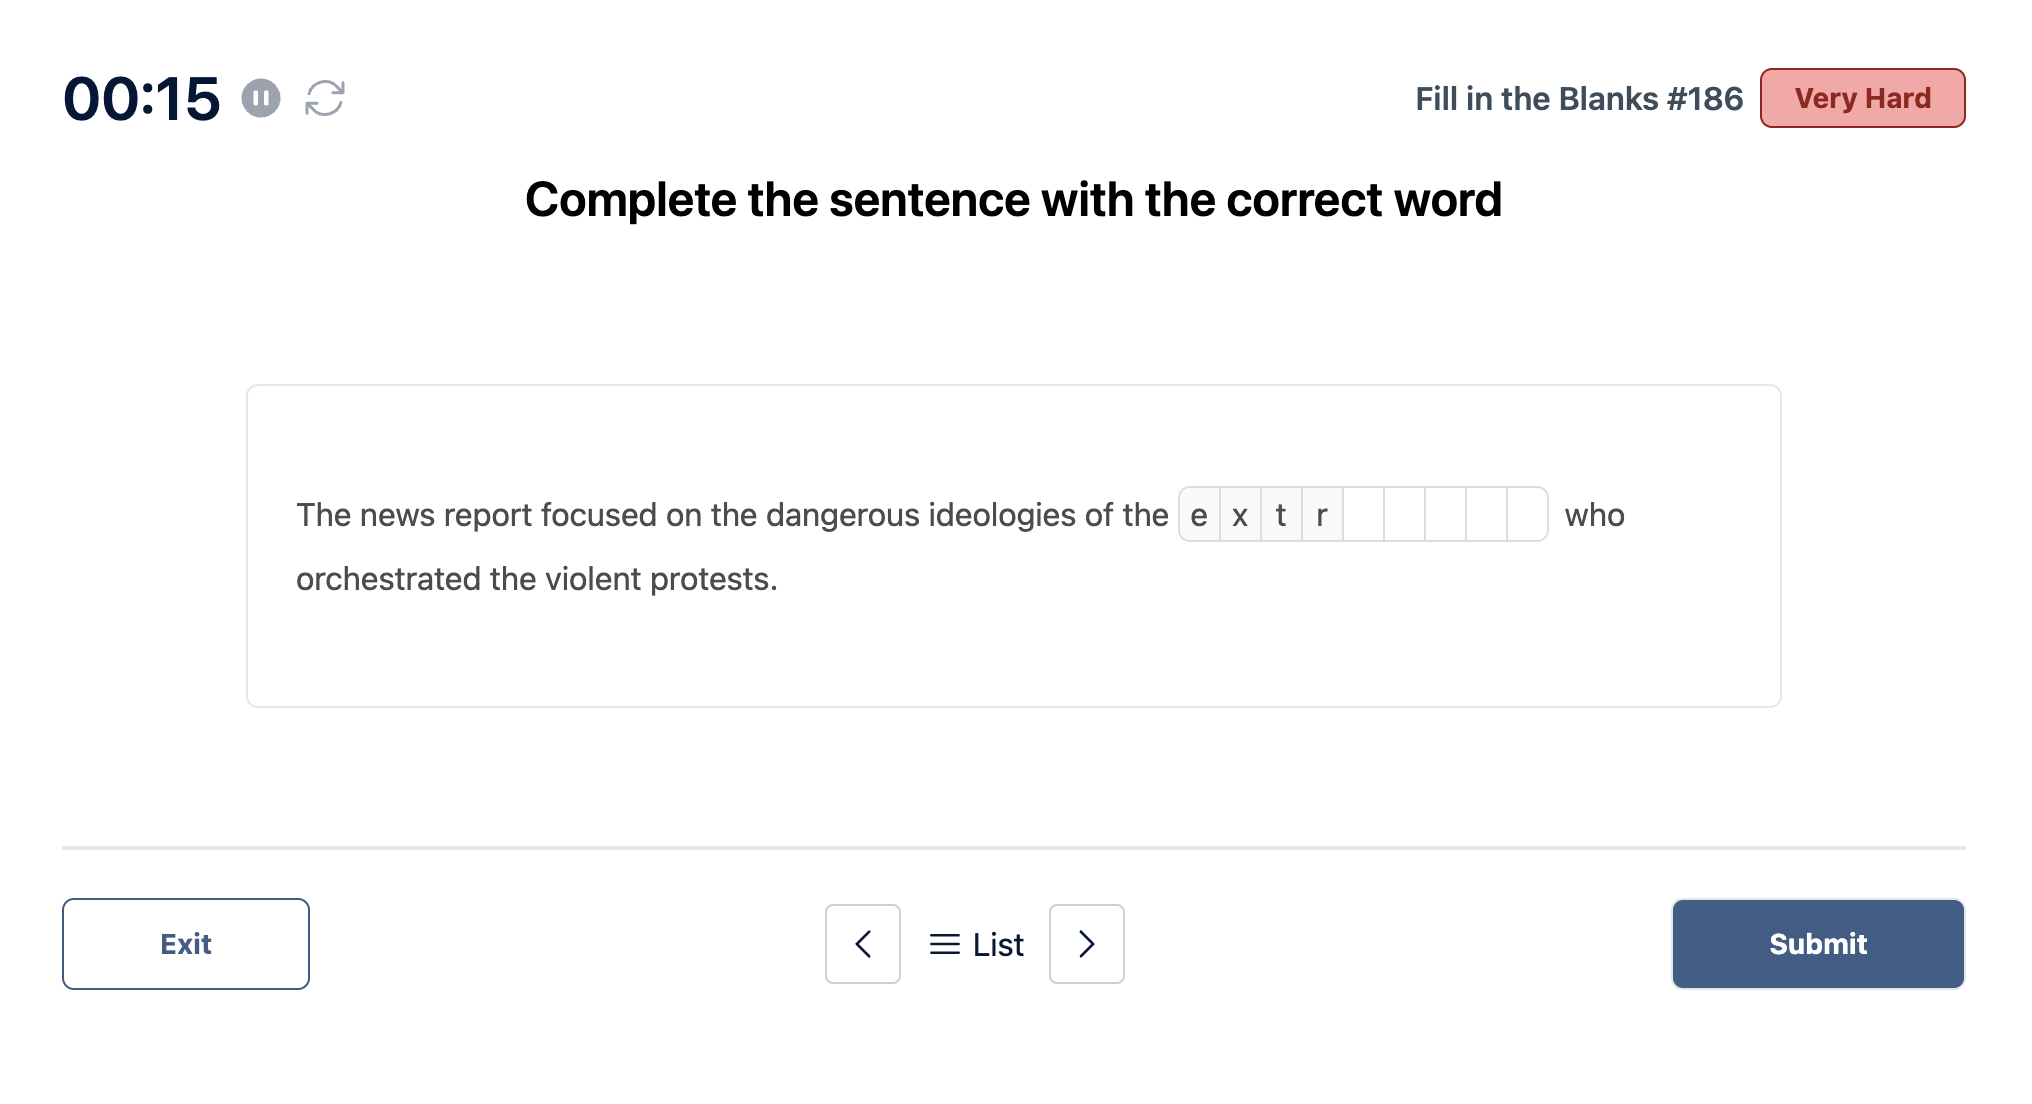The image size is (2032, 1104).
Task: Expand next question via right chevron
Action: point(1086,942)
